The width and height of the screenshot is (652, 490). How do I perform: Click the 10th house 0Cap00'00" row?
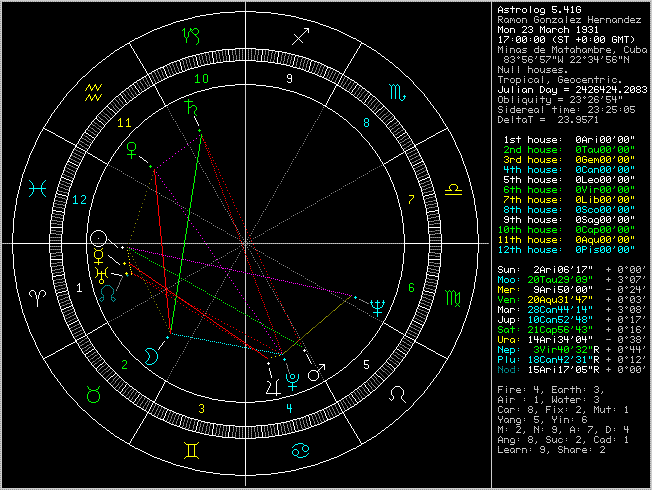pyautogui.click(x=566, y=230)
